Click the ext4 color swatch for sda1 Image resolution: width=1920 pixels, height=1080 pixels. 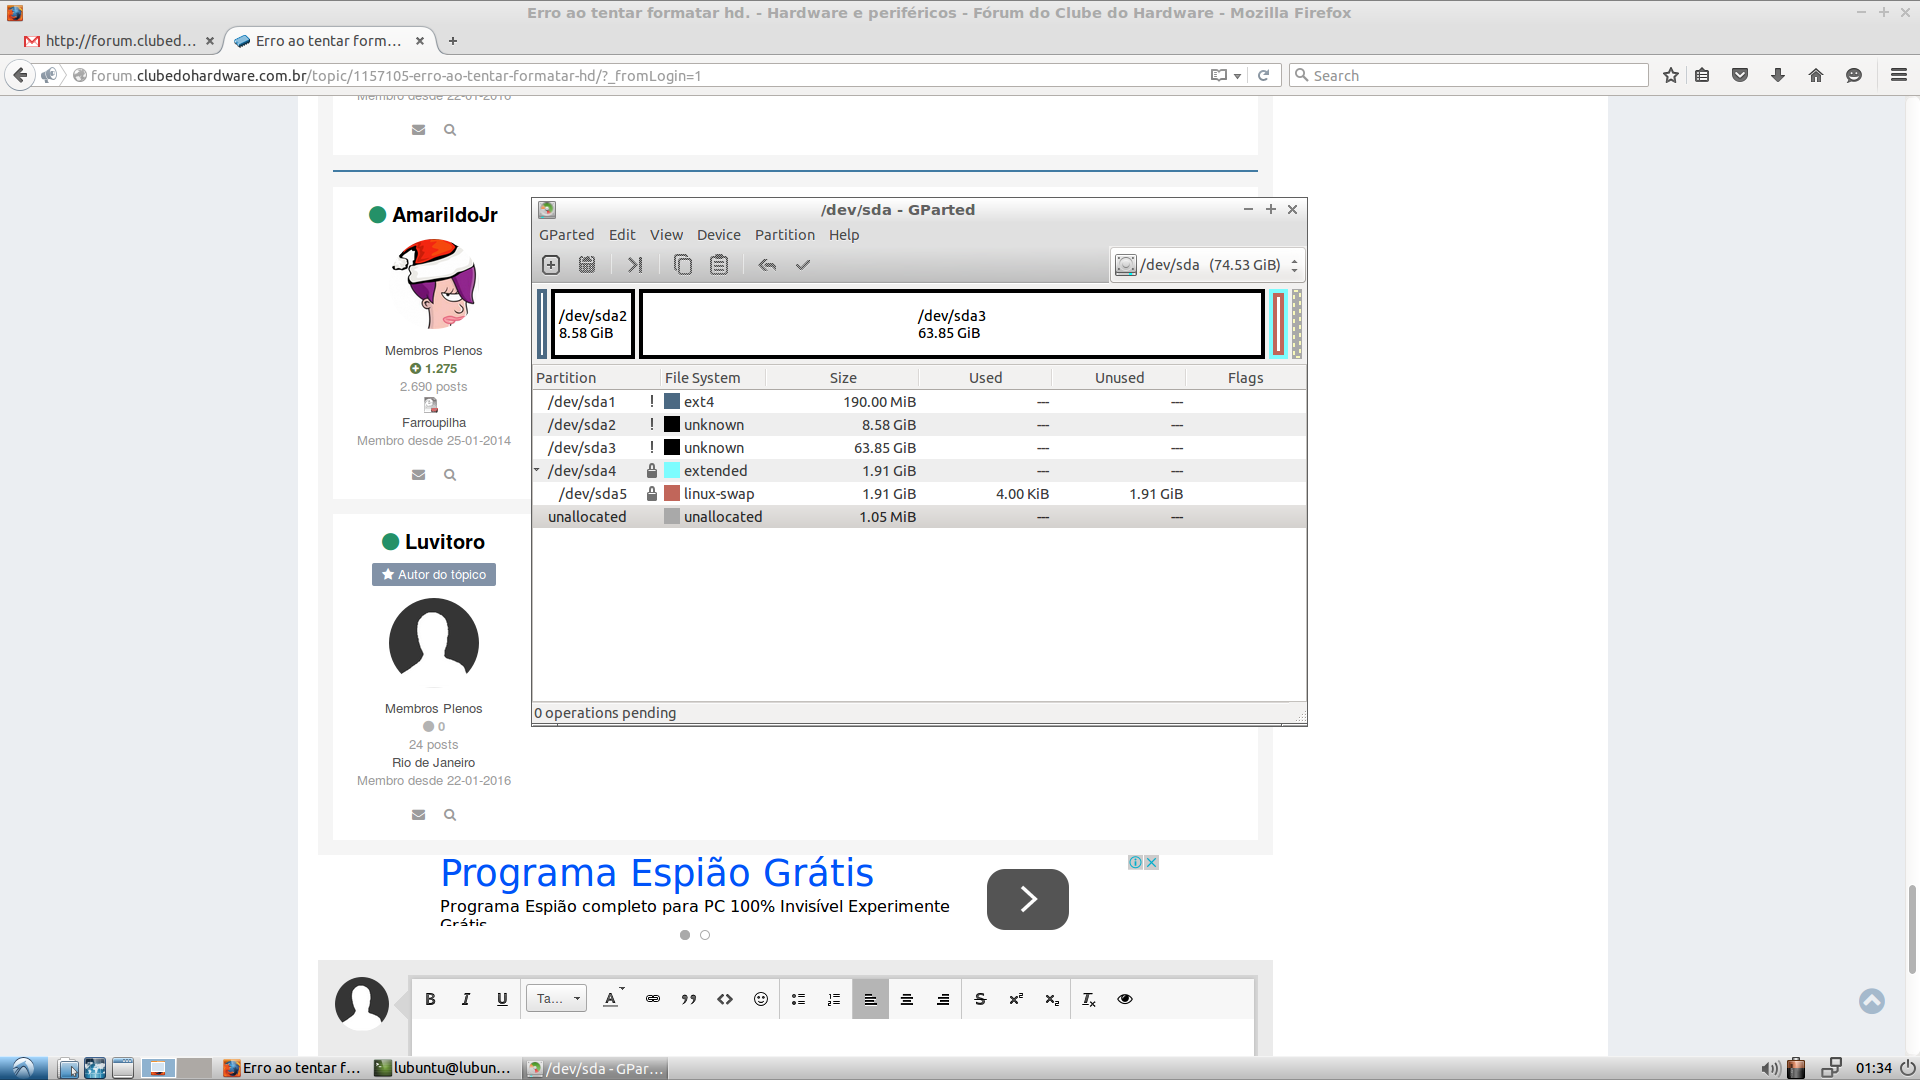pyautogui.click(x=672, y=402)
